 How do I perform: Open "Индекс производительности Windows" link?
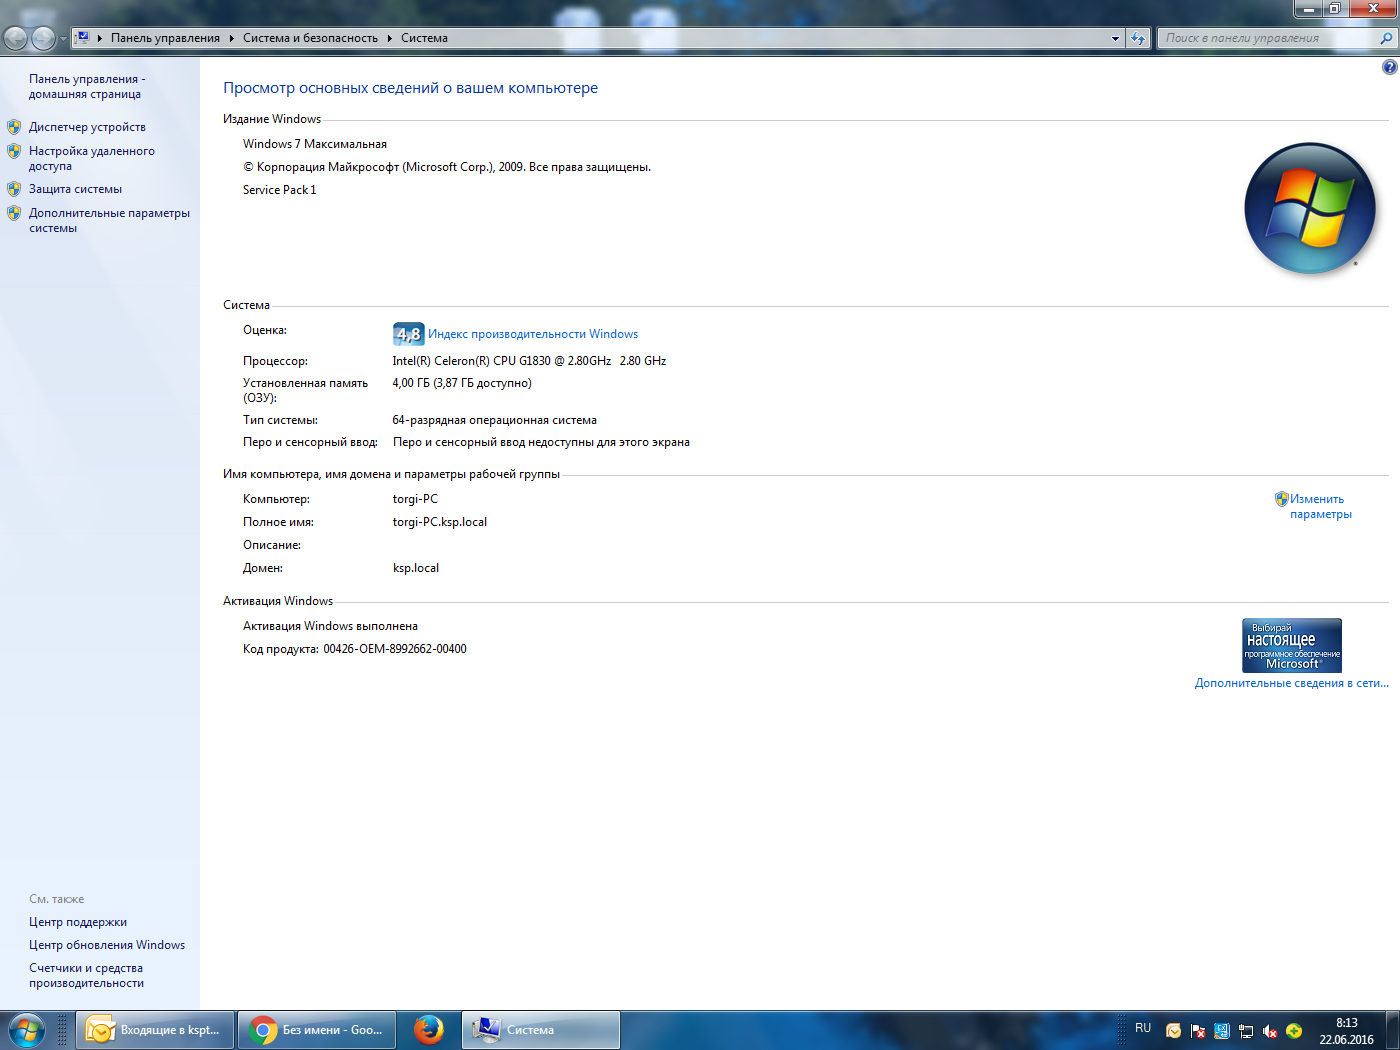point(533,334)
